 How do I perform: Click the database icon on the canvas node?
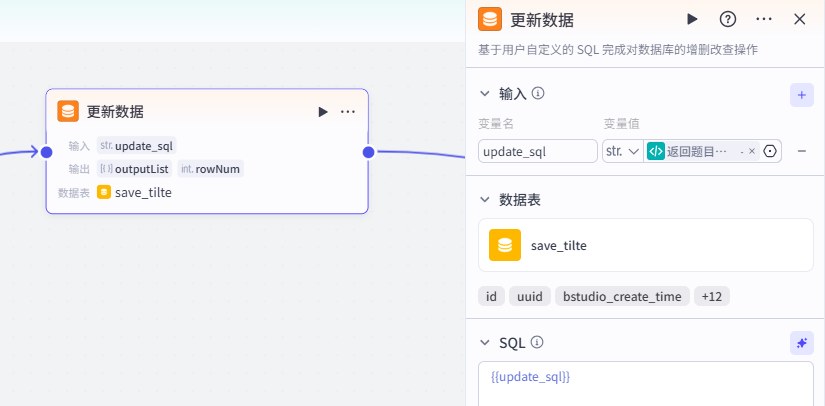click(x=68, y=111)
